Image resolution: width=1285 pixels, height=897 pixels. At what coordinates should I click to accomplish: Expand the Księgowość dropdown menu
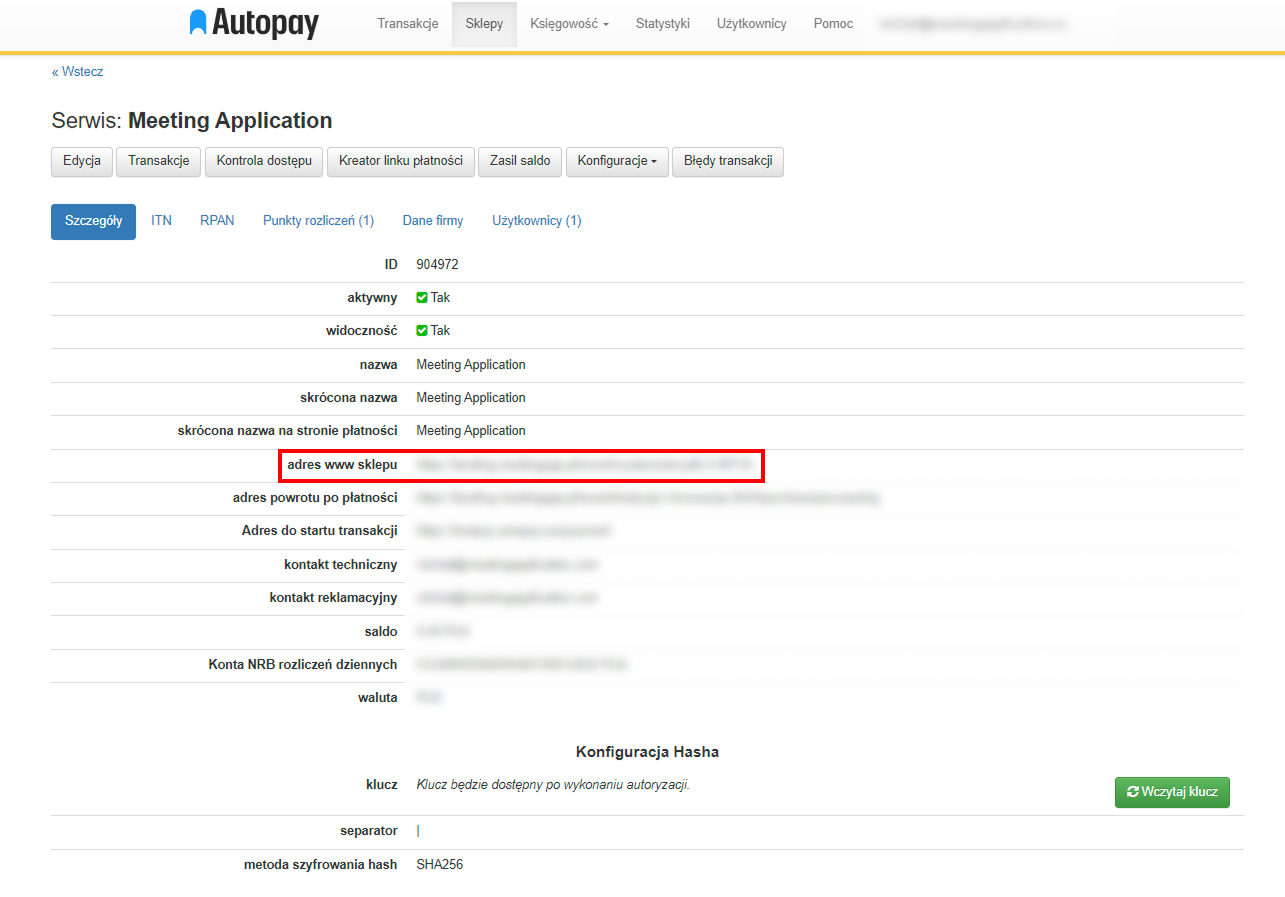(x=569, y=24)
